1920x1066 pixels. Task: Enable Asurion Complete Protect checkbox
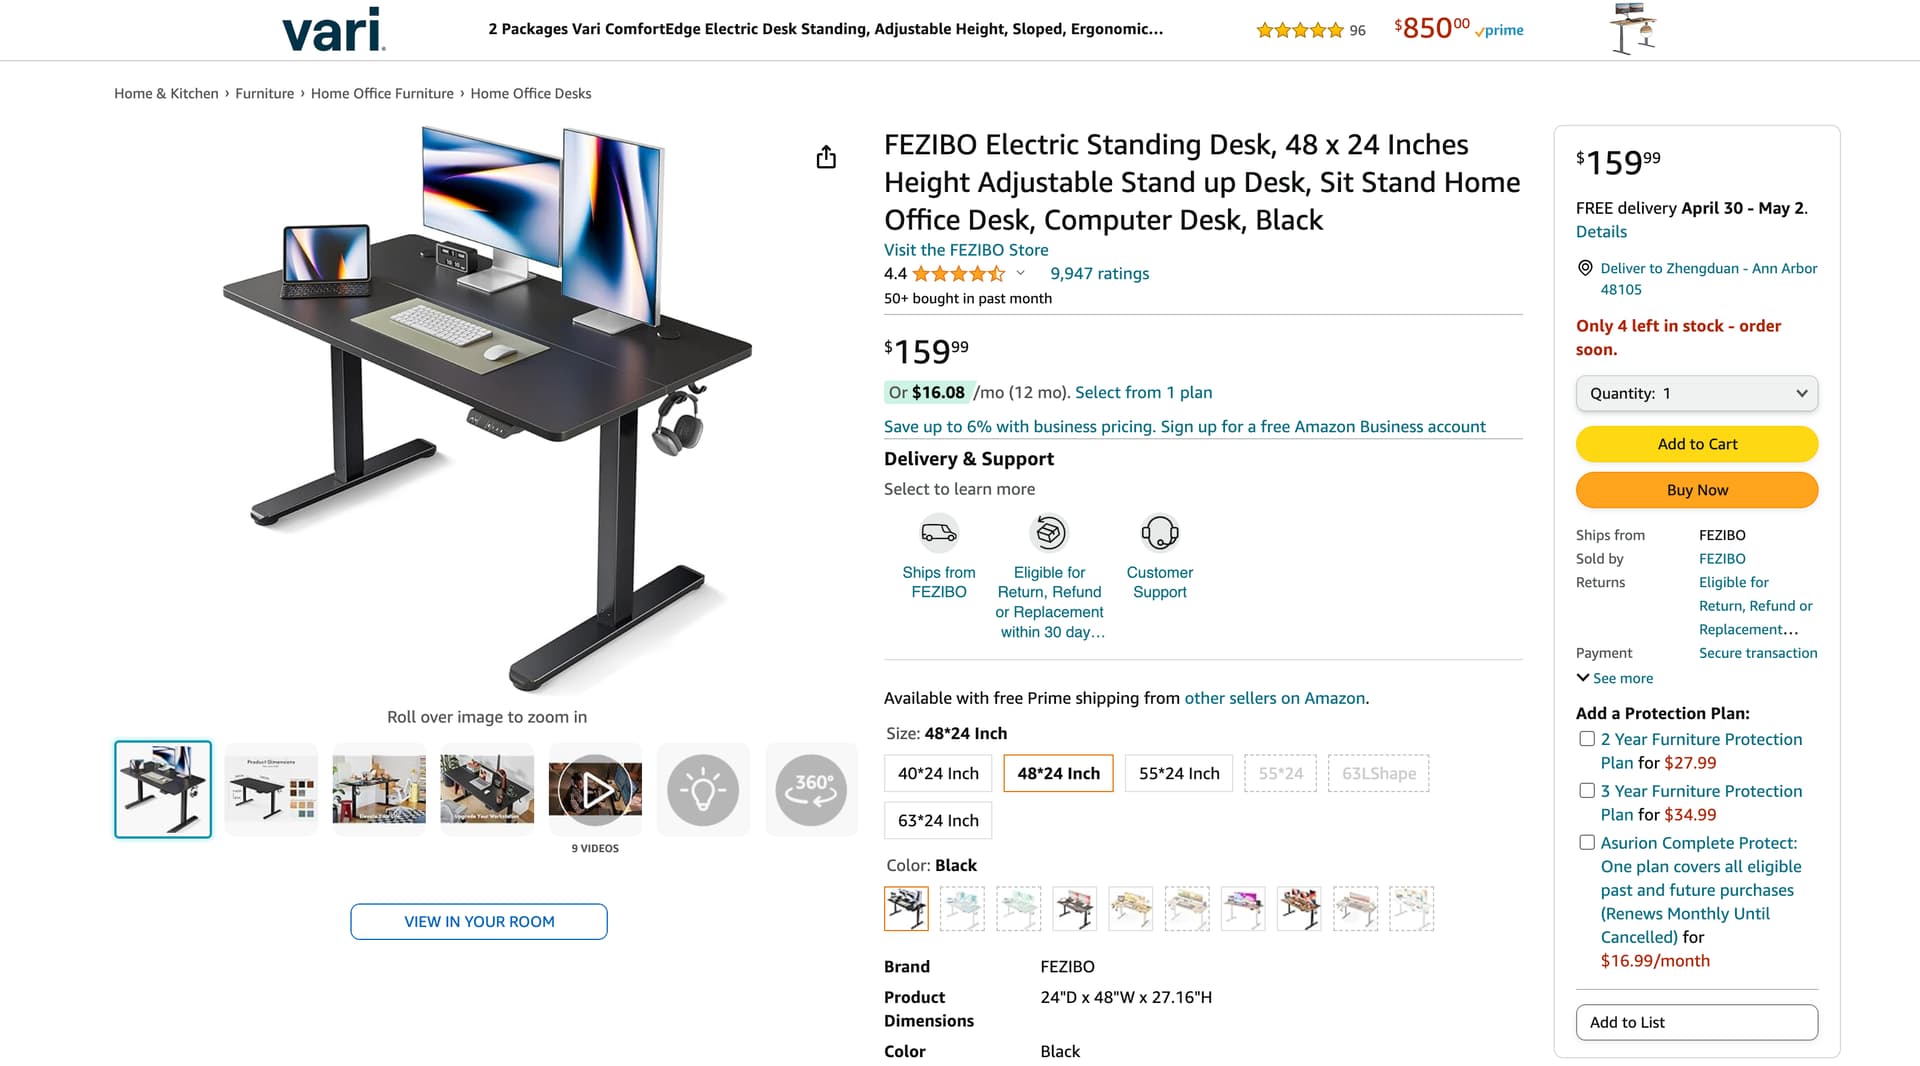[x=1587, y=843]
